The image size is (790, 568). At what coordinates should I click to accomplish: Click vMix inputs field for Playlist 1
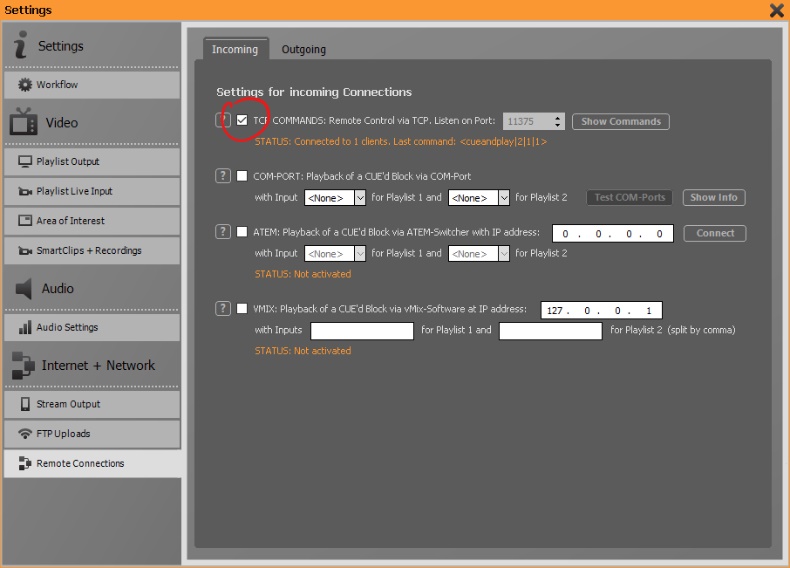point(362,331)
